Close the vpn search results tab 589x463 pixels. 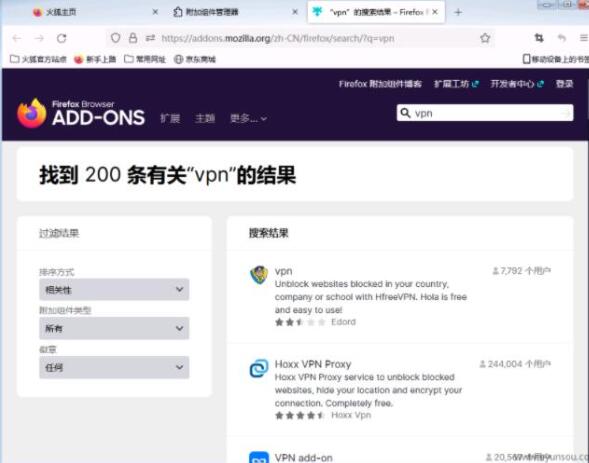point(435,12)
